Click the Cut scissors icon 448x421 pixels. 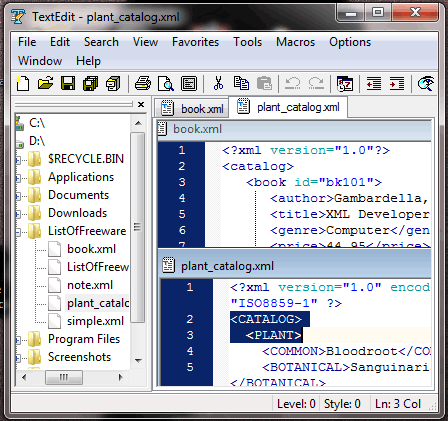[x=218, y=83]
